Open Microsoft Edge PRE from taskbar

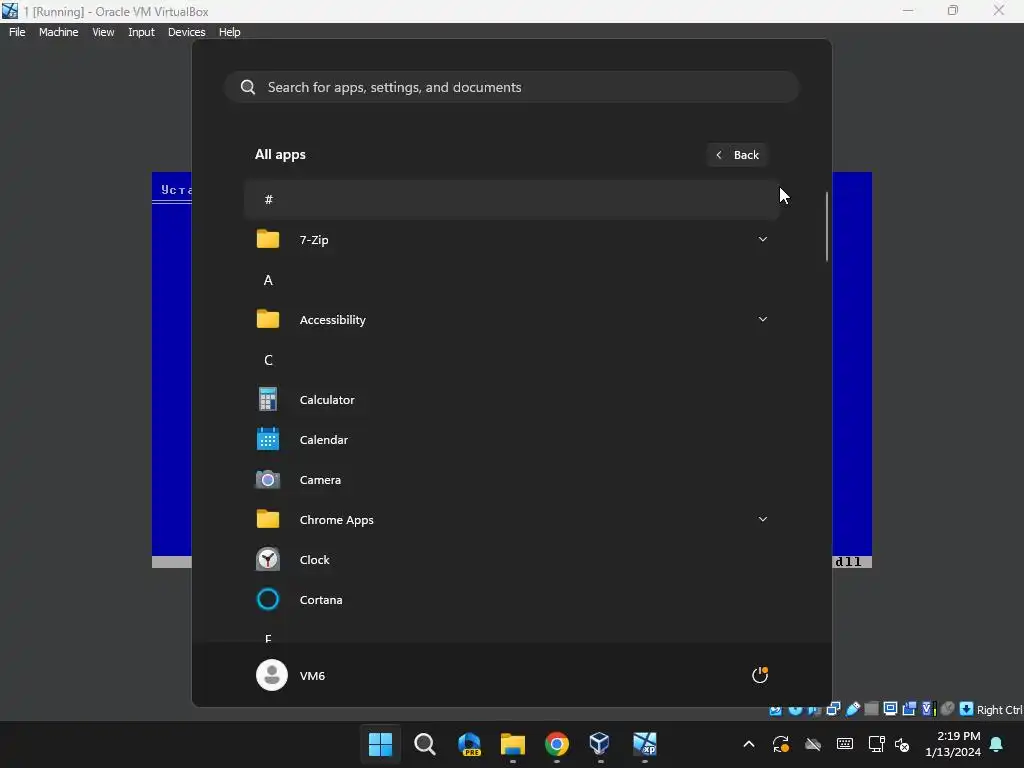point(469,744)
